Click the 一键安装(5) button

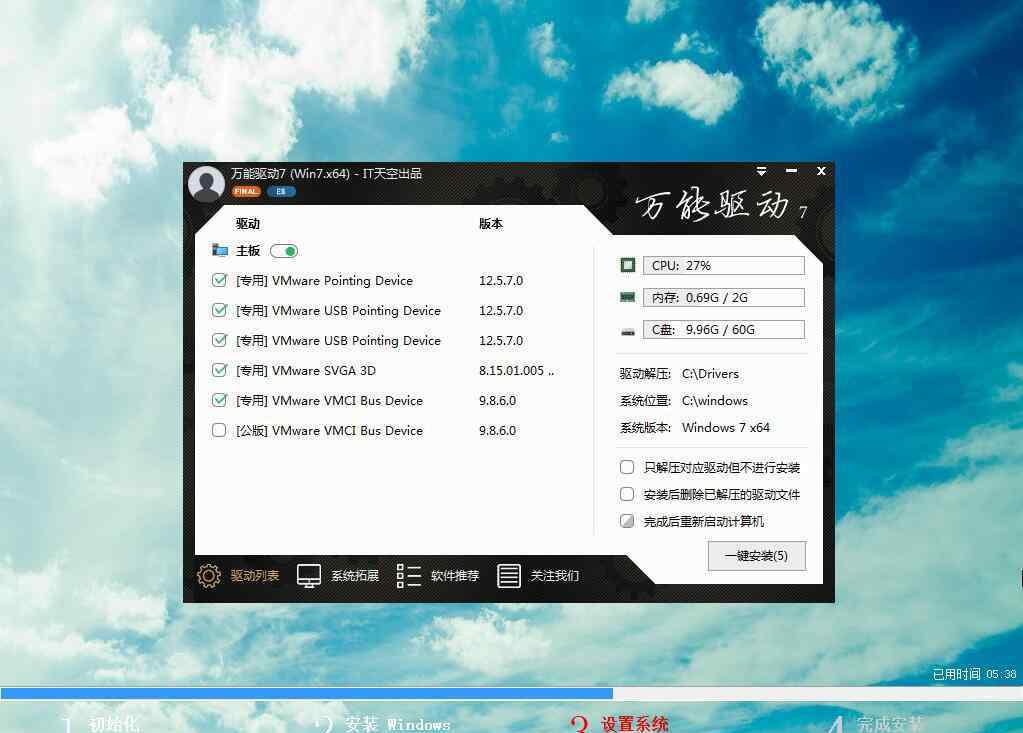[757, 556]
